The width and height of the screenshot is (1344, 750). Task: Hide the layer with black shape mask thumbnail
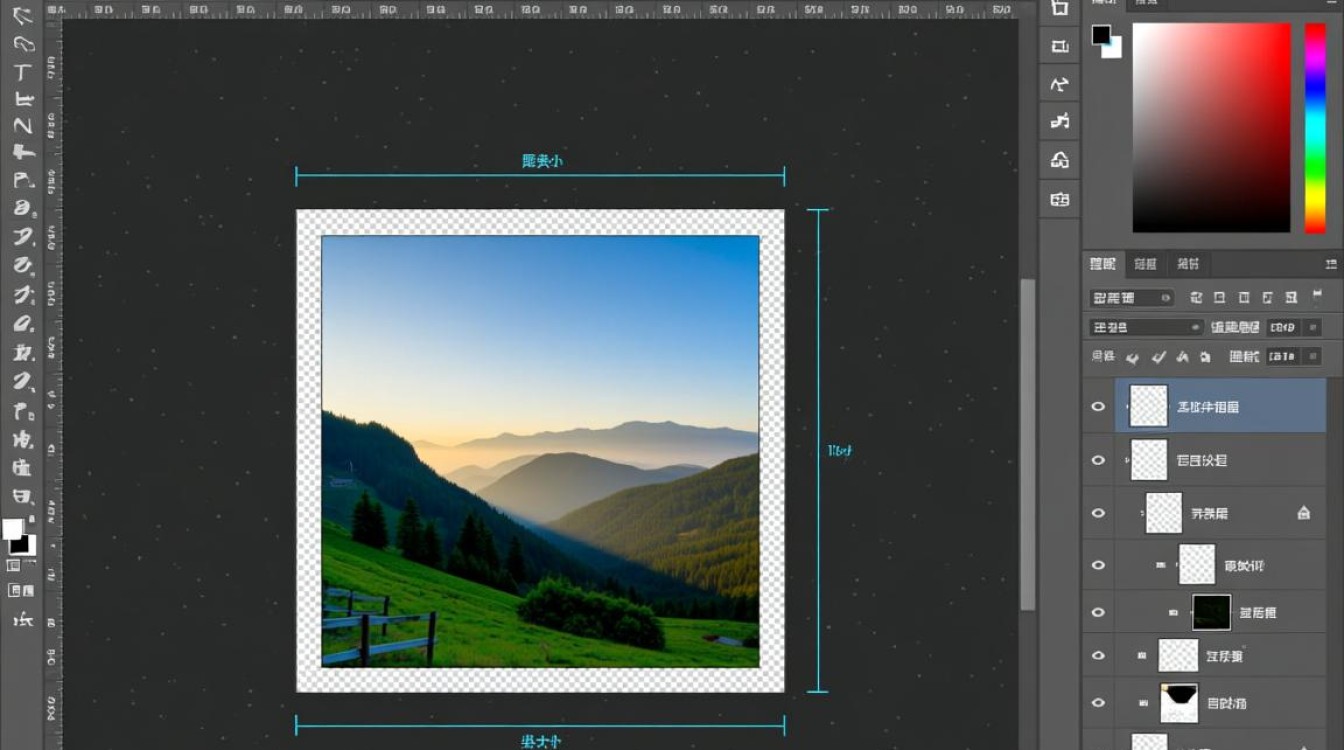[x=1098, y=703]
